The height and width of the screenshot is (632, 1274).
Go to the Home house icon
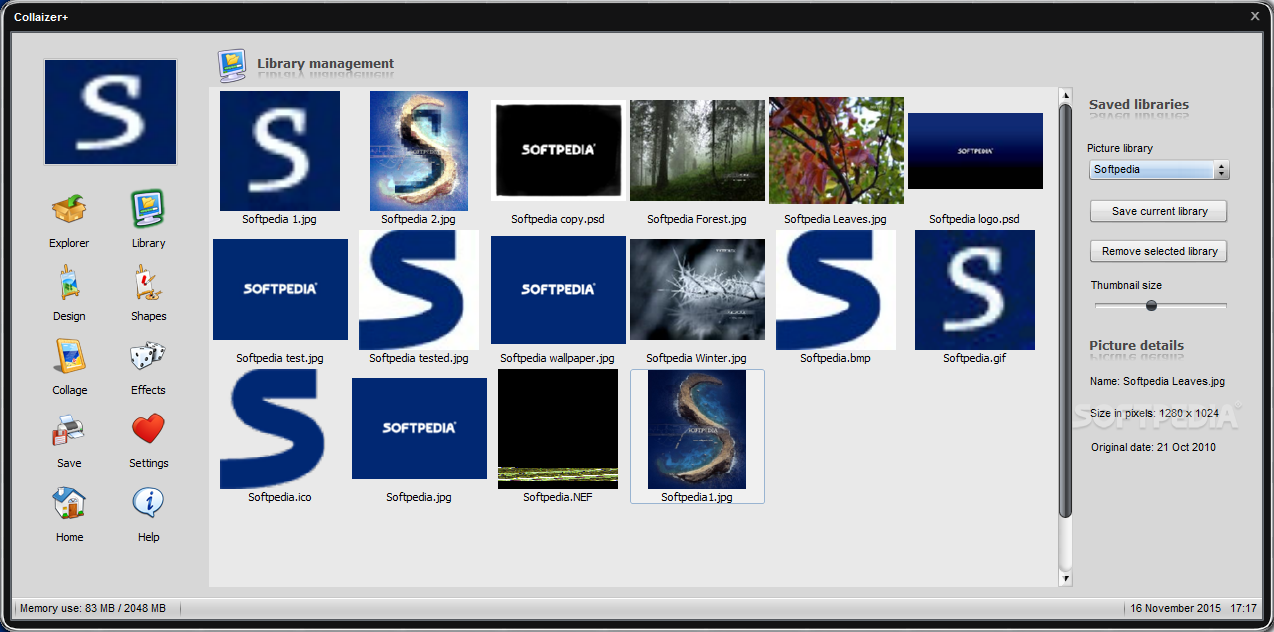point(69,503)
